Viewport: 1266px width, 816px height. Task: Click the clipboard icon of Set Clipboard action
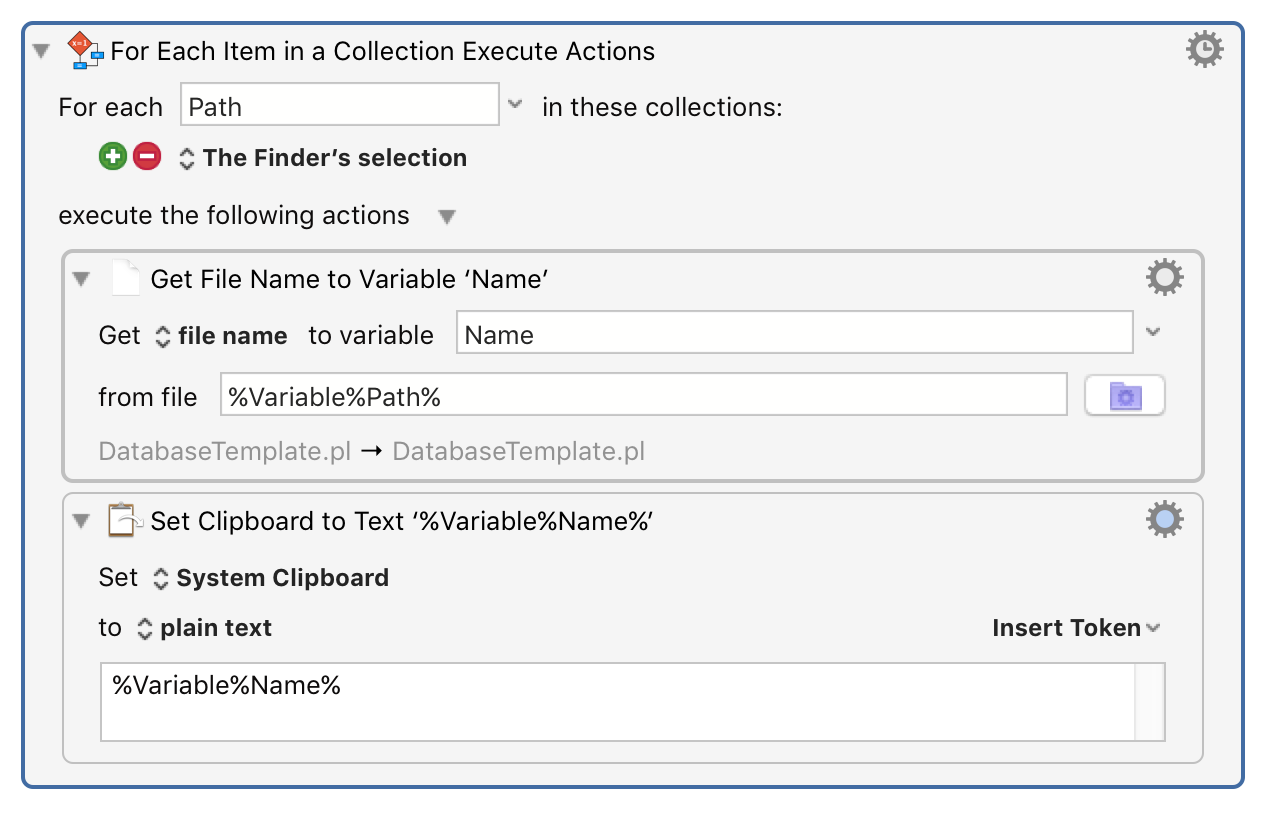click(x=125, y=520)
